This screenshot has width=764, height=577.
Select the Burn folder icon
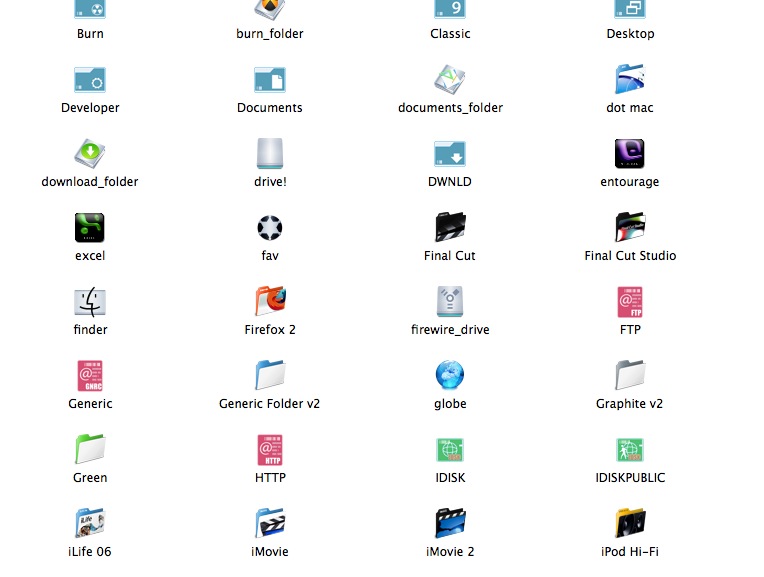90,9
